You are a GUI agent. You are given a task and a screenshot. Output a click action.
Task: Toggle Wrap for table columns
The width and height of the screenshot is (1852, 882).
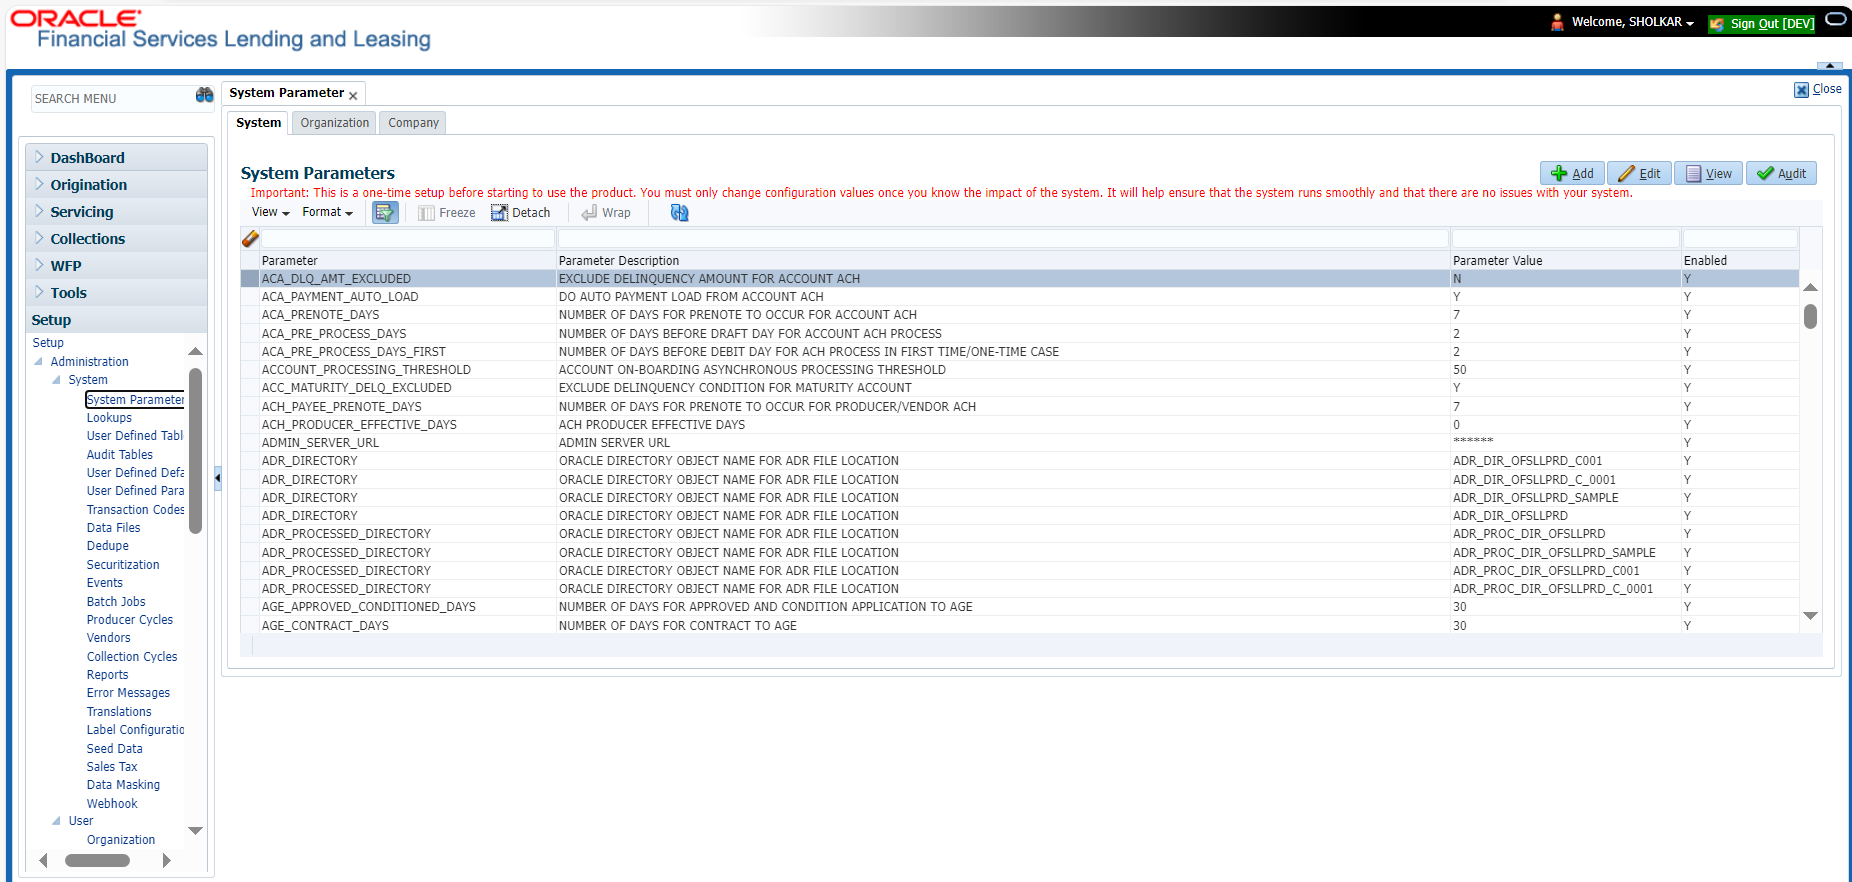click(x=606, y=213)
